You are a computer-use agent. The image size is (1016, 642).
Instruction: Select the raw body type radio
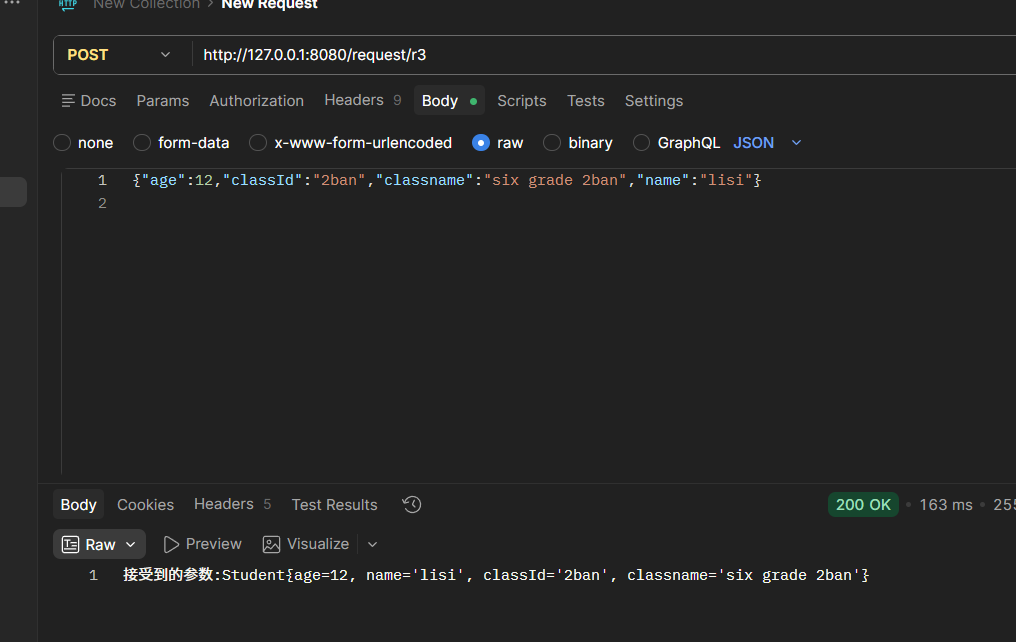[481, 143]
